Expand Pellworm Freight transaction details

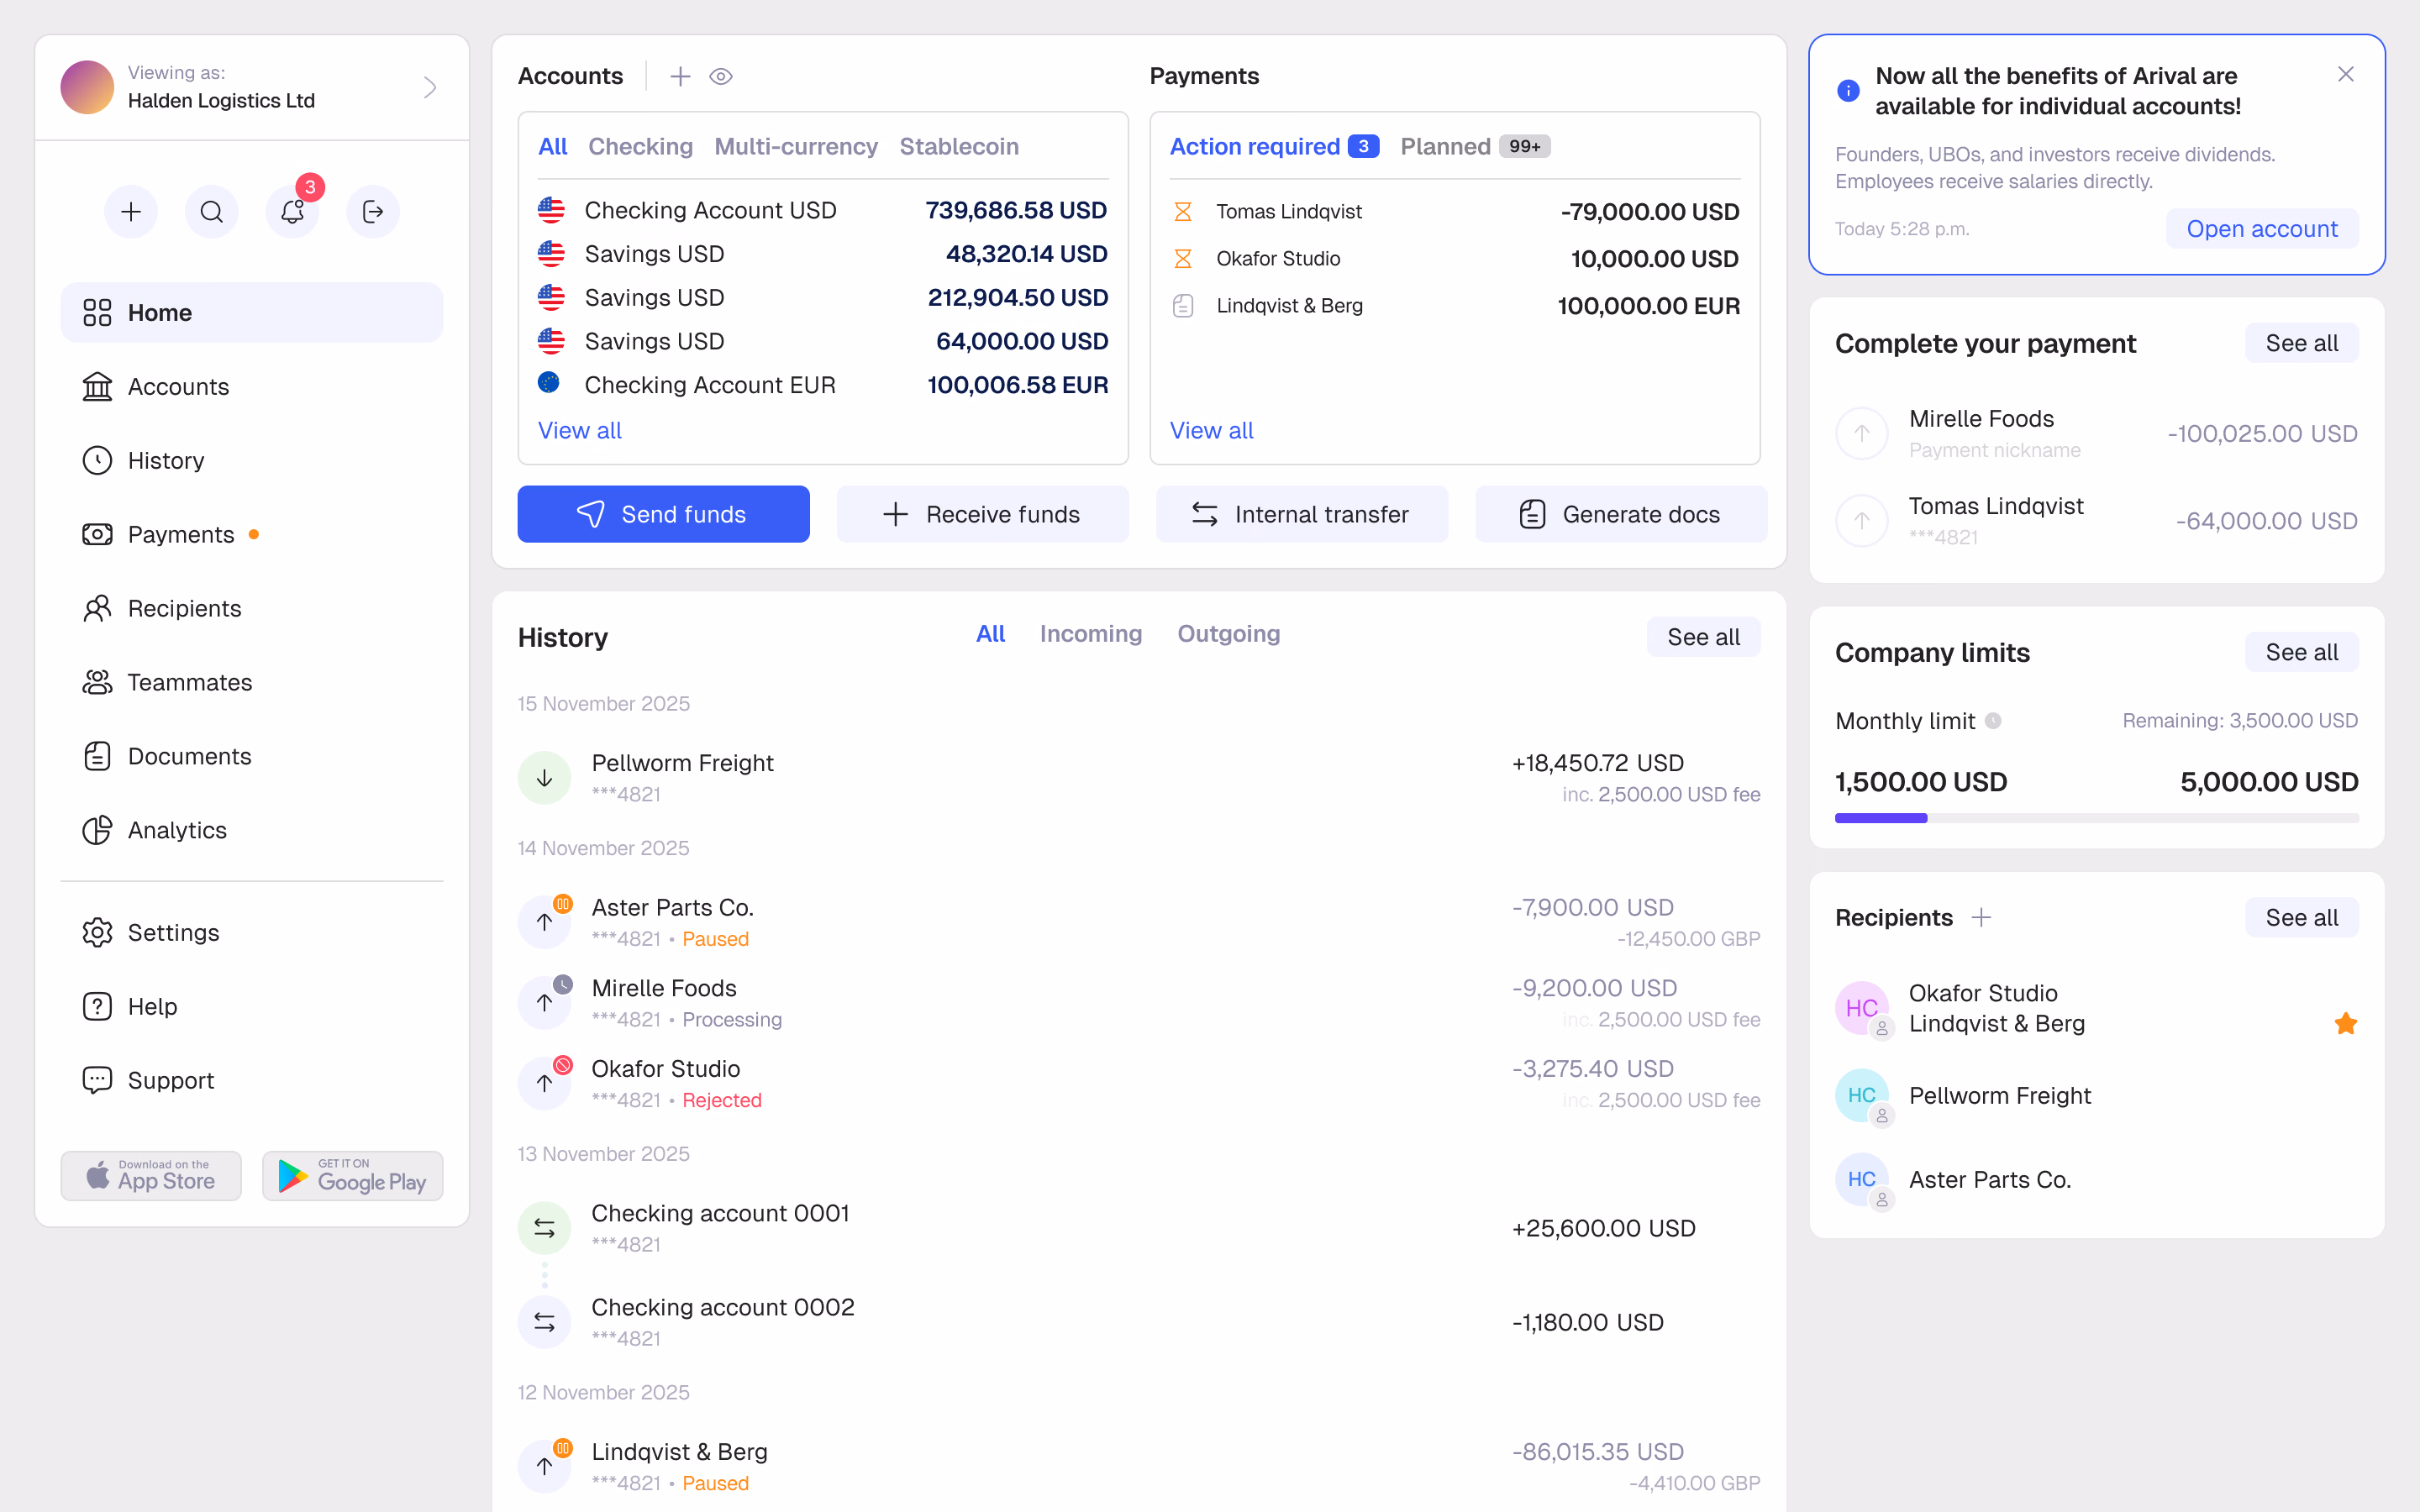[1139, 778]
